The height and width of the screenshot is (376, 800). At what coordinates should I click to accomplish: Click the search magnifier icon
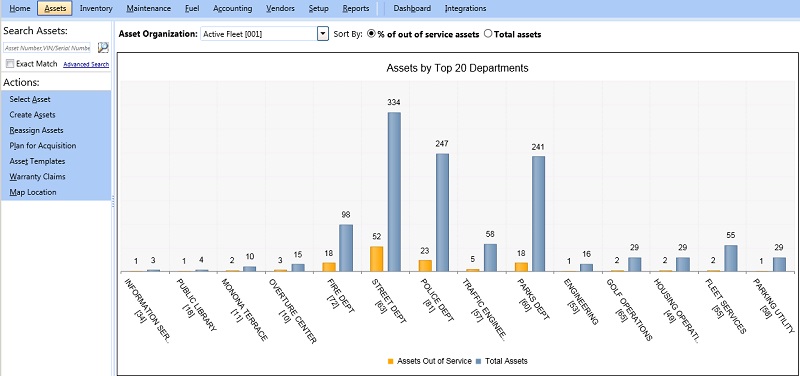[x=103, y=47]
